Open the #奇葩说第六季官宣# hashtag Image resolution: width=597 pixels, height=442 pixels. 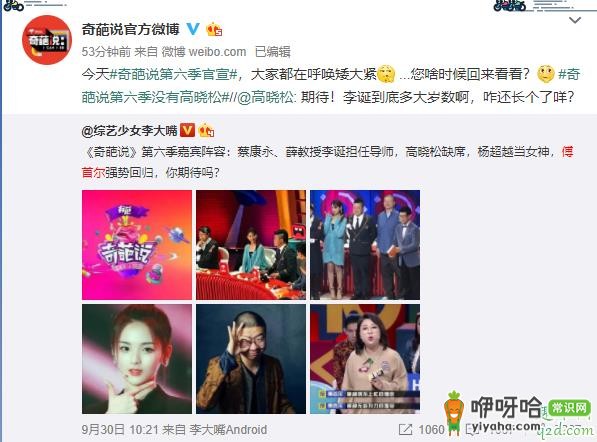tap(174, 74)
